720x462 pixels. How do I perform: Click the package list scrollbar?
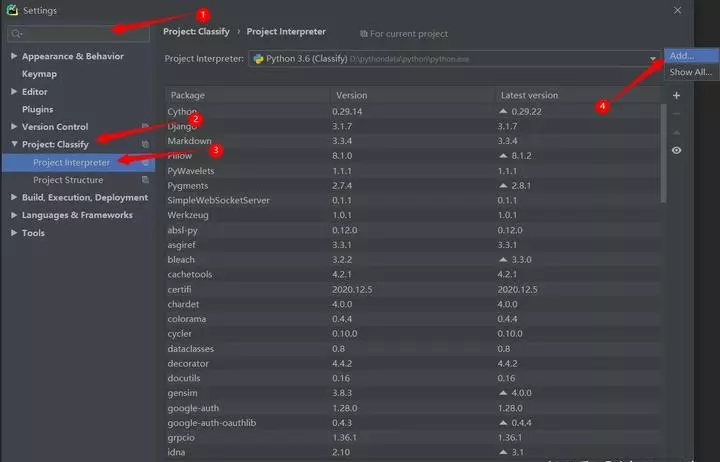tap(663, 153)
